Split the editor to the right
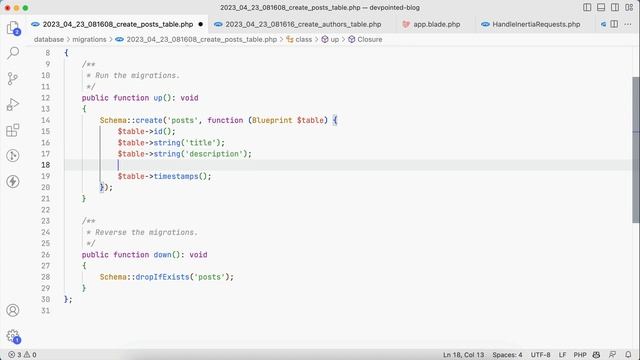640x360 pixels. (614, 24)
